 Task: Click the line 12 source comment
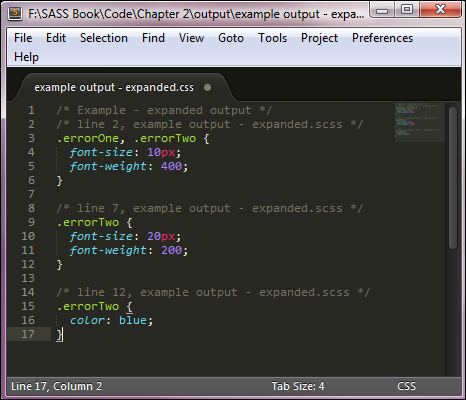213,292
